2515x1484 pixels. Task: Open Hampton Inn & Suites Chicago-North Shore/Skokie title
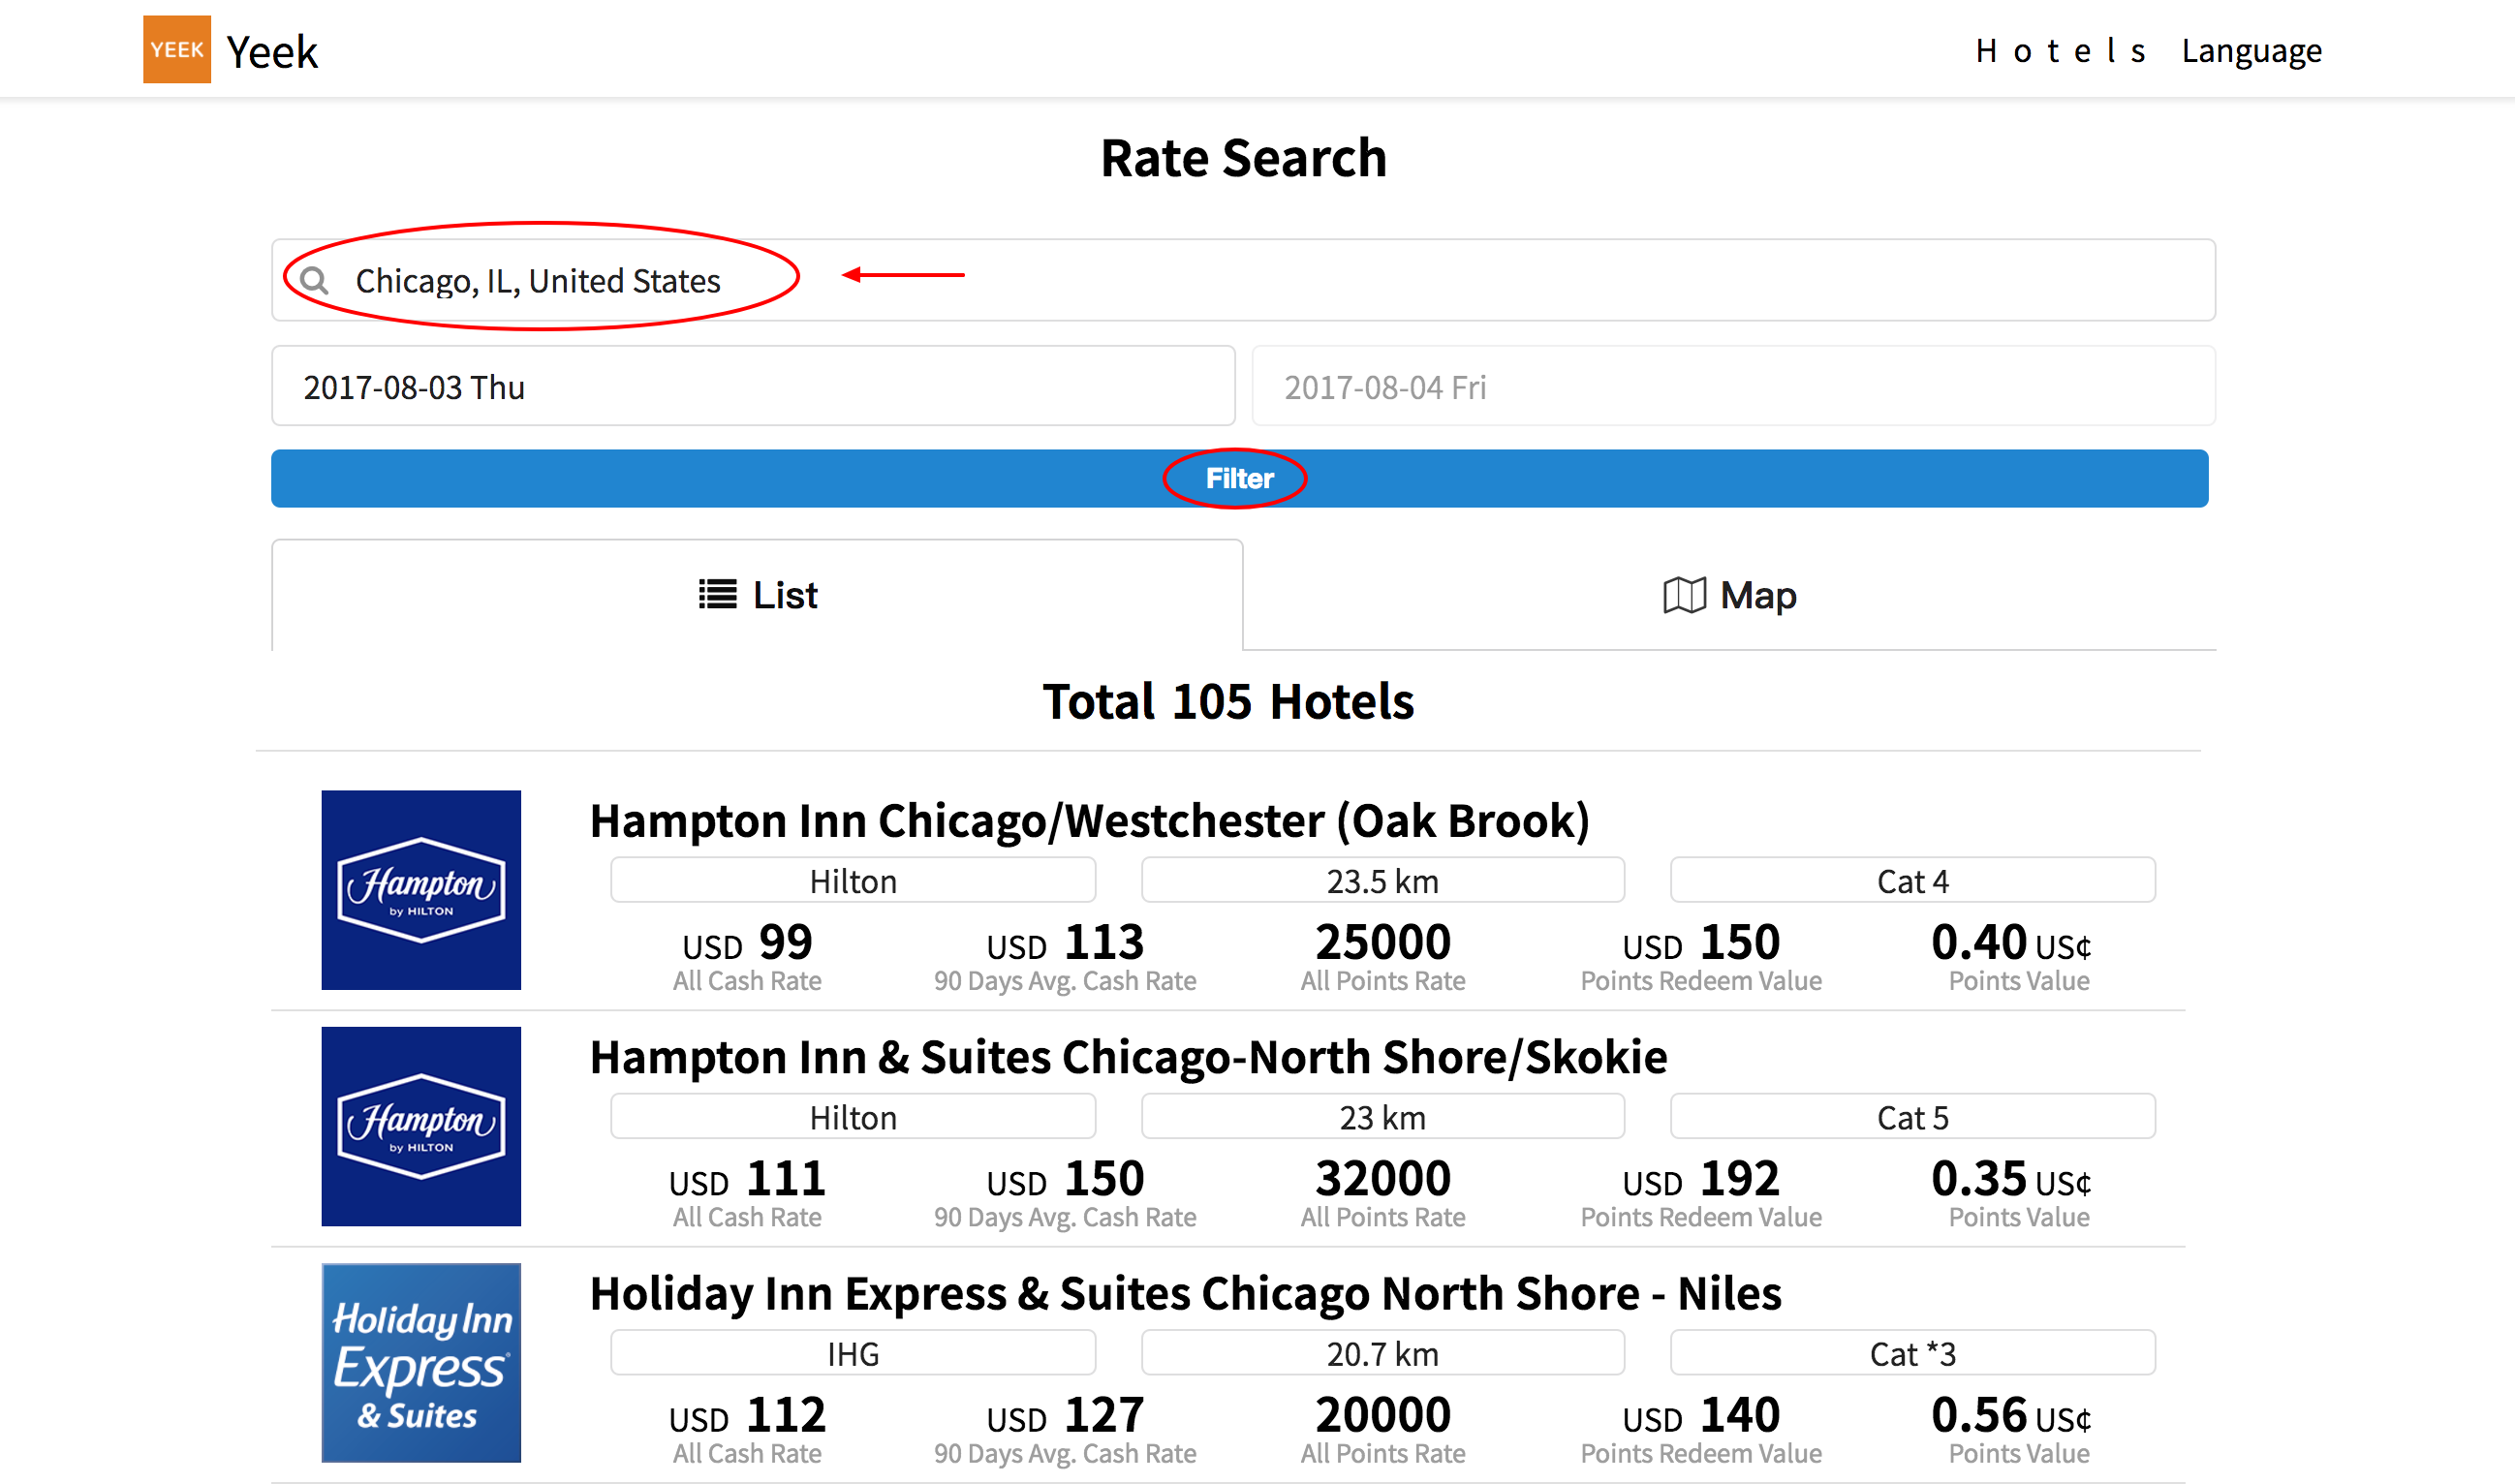pos(1128,1057)
